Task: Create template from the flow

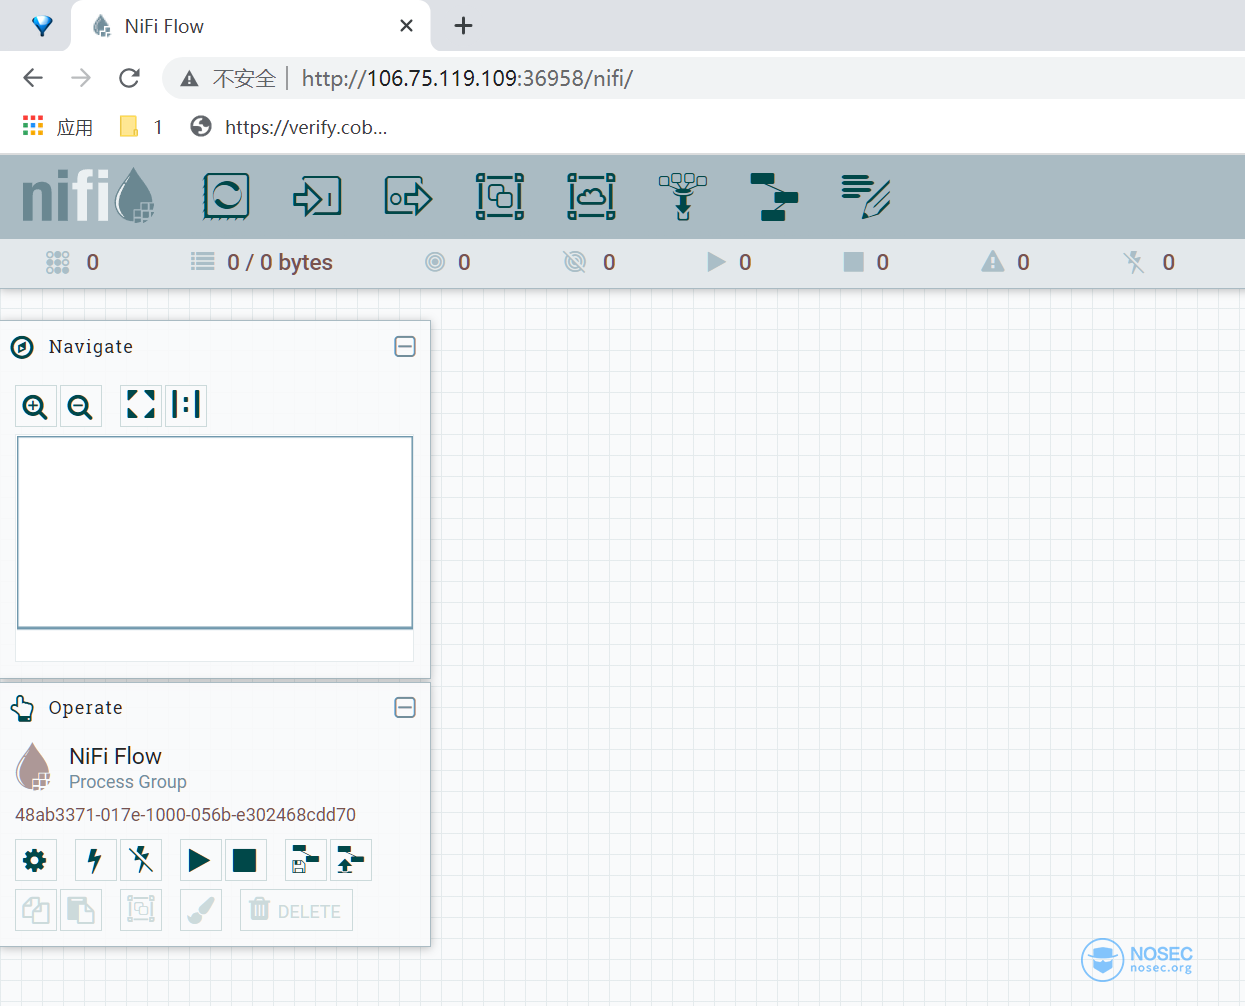Action: [306, 860]
